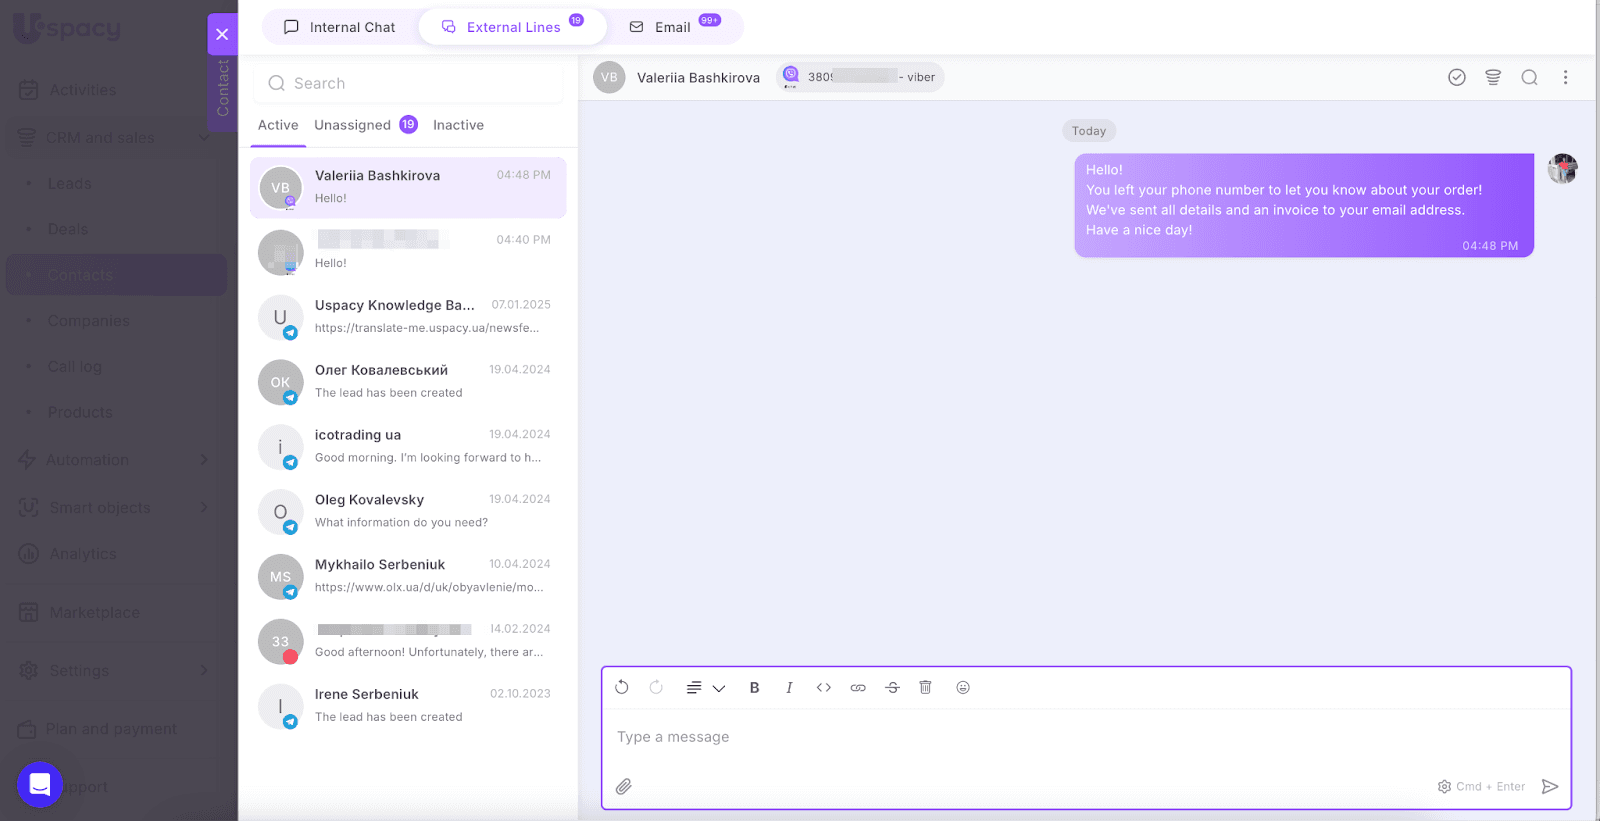1600x821 pixels.
Task: Open Oleg Kovalevsky conversation
Action: click(408, 511)
